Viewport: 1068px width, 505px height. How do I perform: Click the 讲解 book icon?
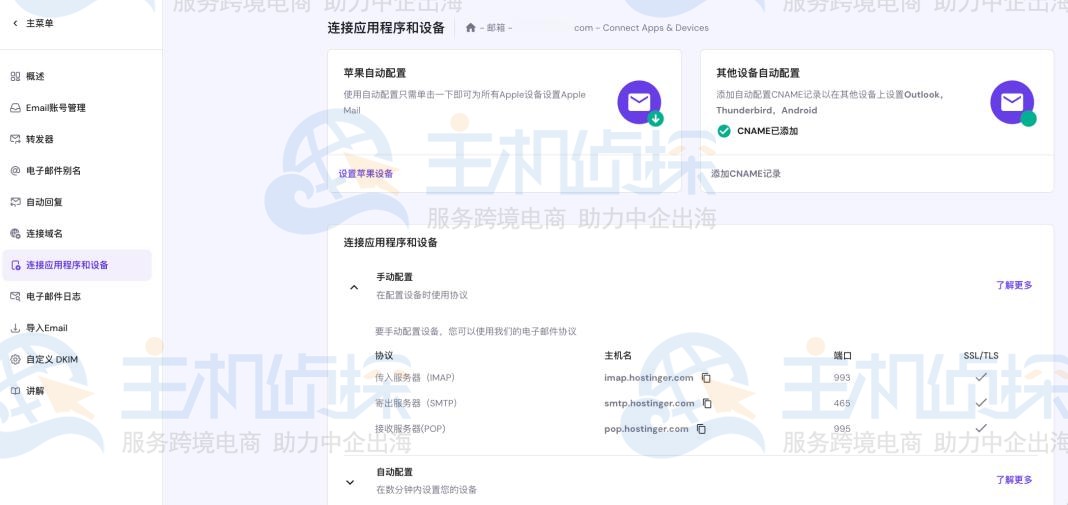pos(15,391)
